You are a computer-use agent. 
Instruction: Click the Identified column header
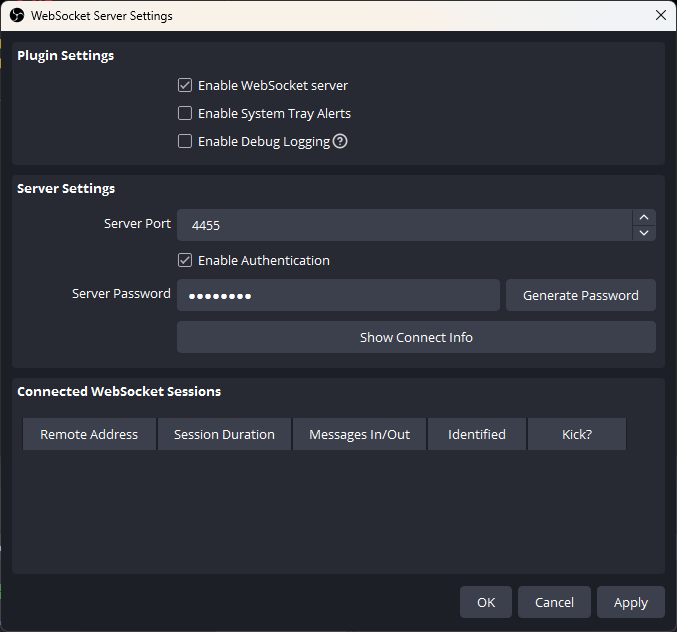tap(477, 434)
